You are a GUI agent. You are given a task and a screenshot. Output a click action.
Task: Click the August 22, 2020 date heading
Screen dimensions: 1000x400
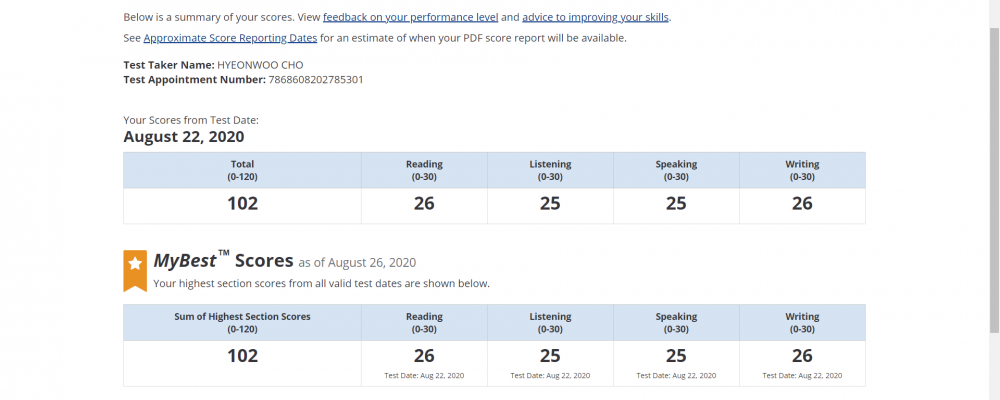[184, 137]
